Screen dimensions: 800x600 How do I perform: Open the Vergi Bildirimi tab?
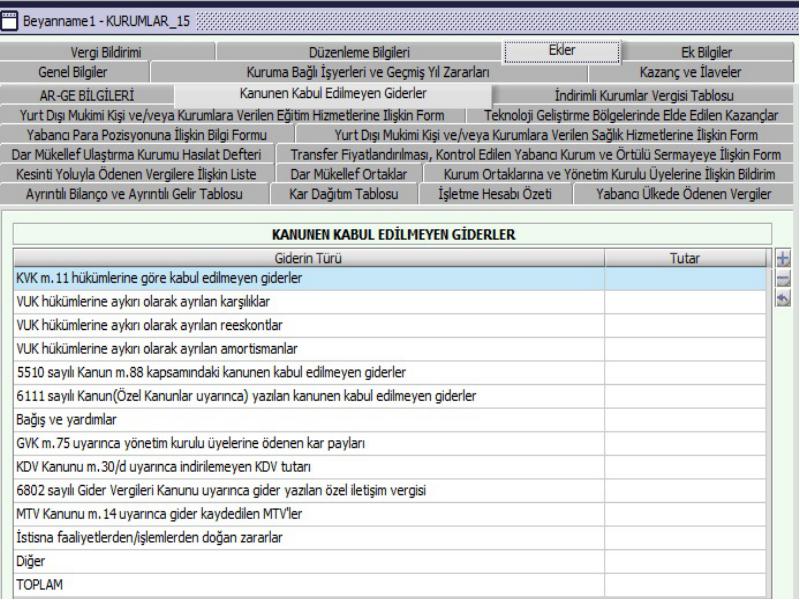[106, 52]
